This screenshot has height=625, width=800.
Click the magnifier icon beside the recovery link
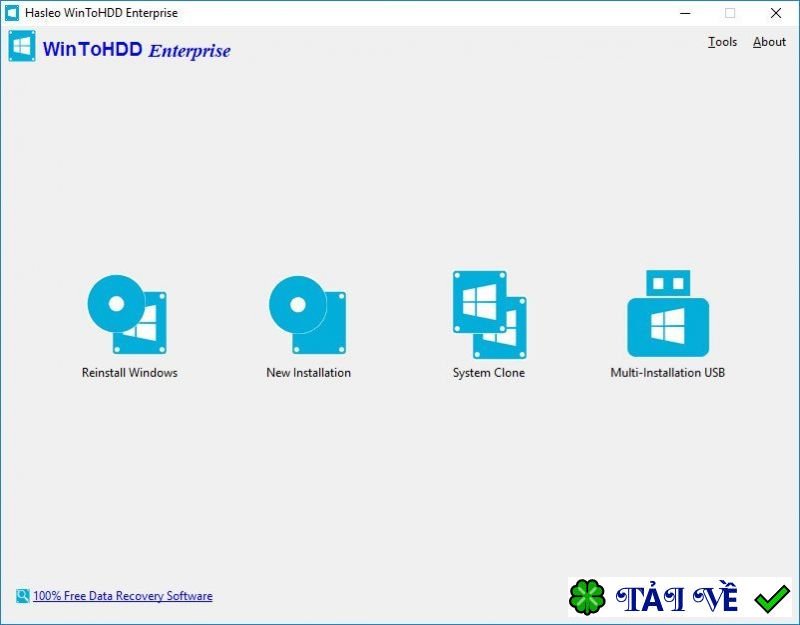coord(22,595)
